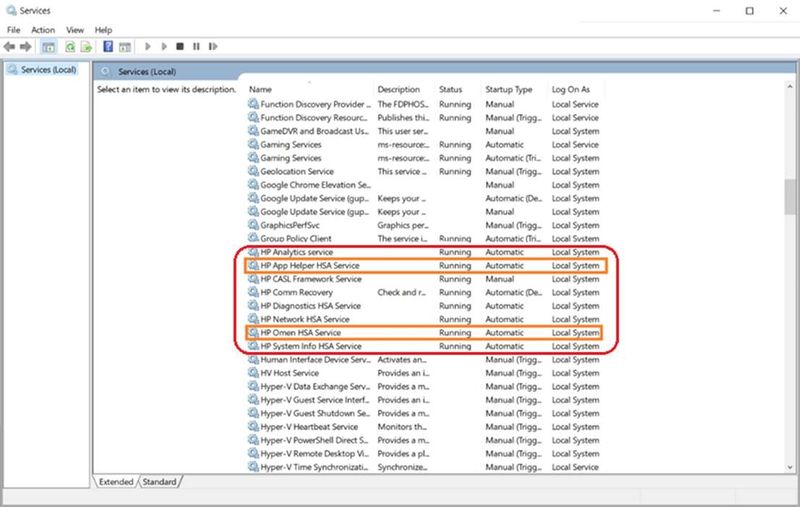
Task: Select Hyper-V Guest Shutdown Service
Action: 425,414
